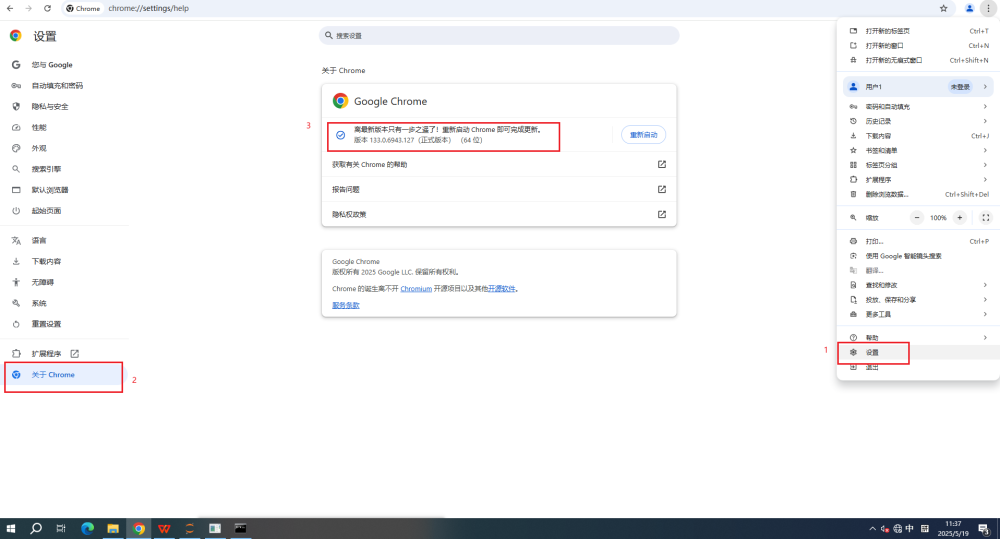This screenshot has width=1000, height=539.
Task: Decrease zoom with the minus button
Action: 916,218
